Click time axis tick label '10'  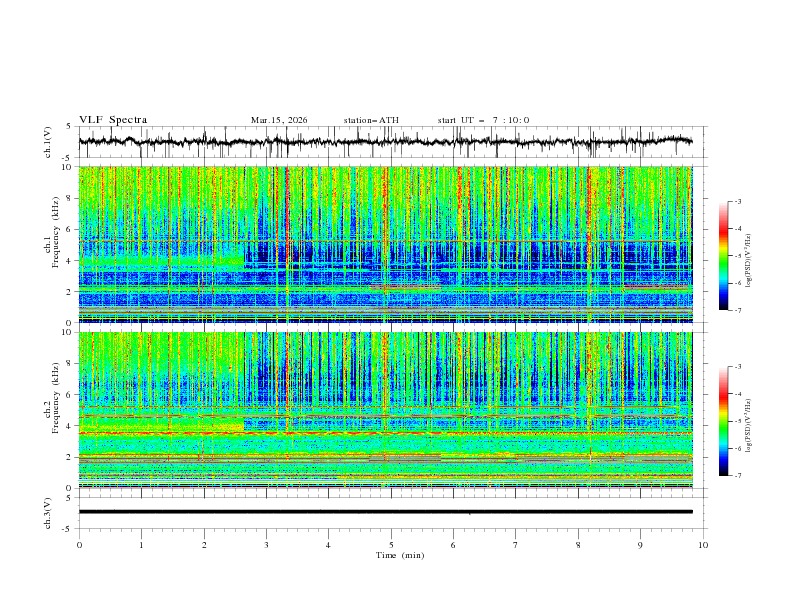pyautogui.click(x=703, y=545)
